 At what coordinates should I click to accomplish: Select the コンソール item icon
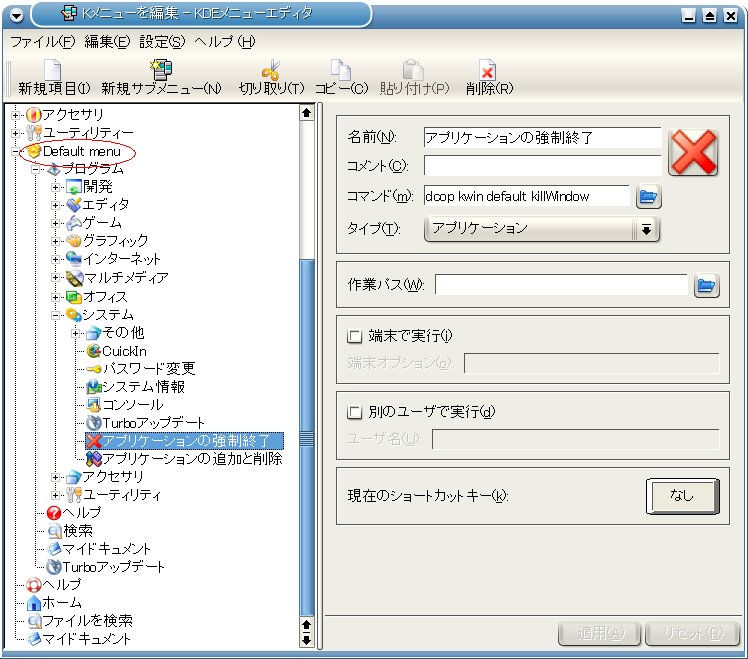(94, 405)
